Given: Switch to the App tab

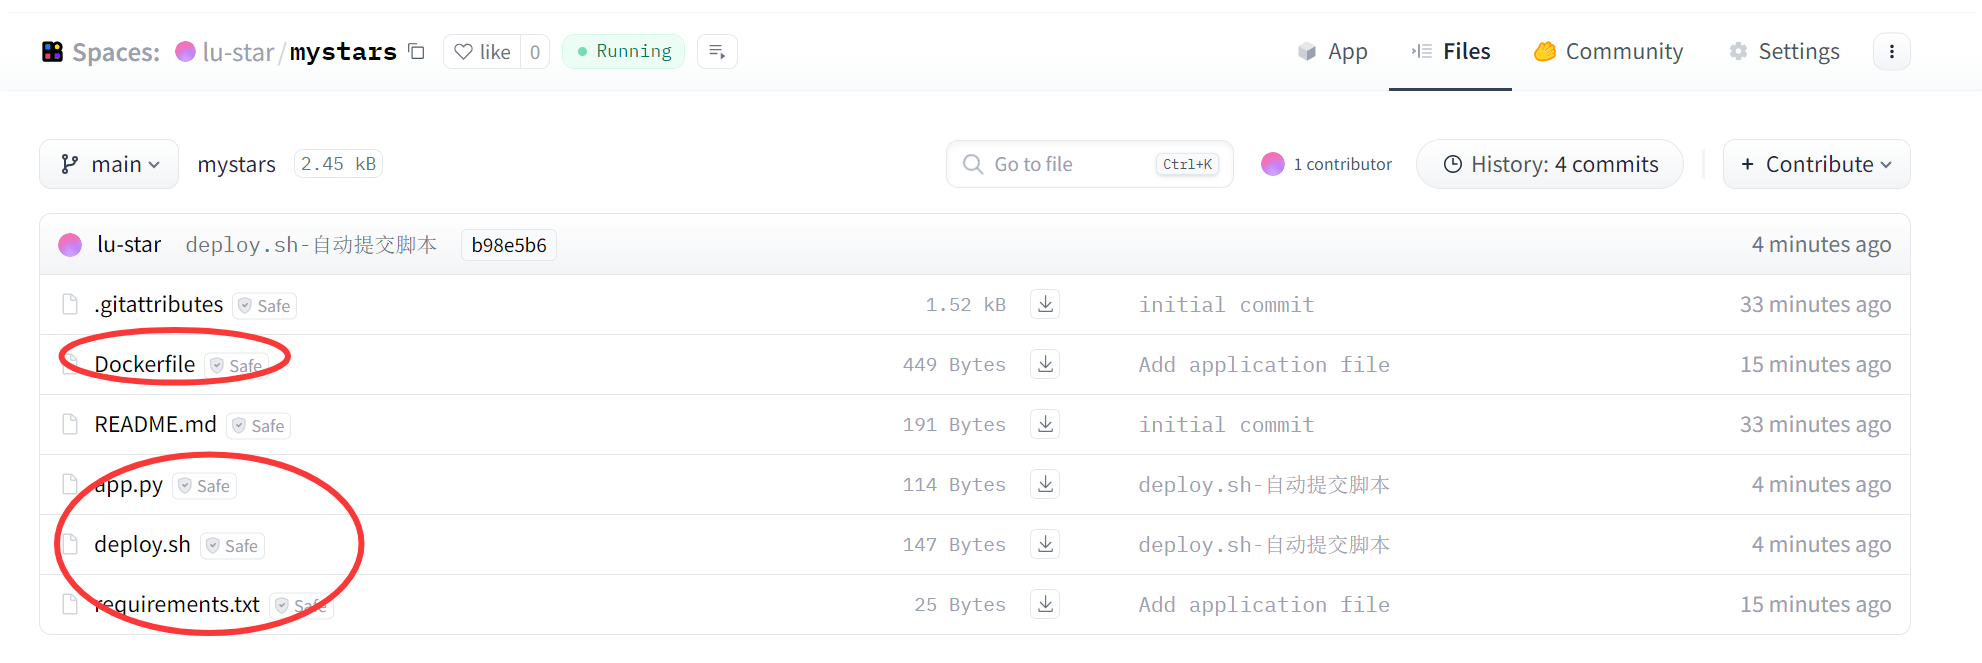Looking at the screenshot, I should coord(1332,52).
